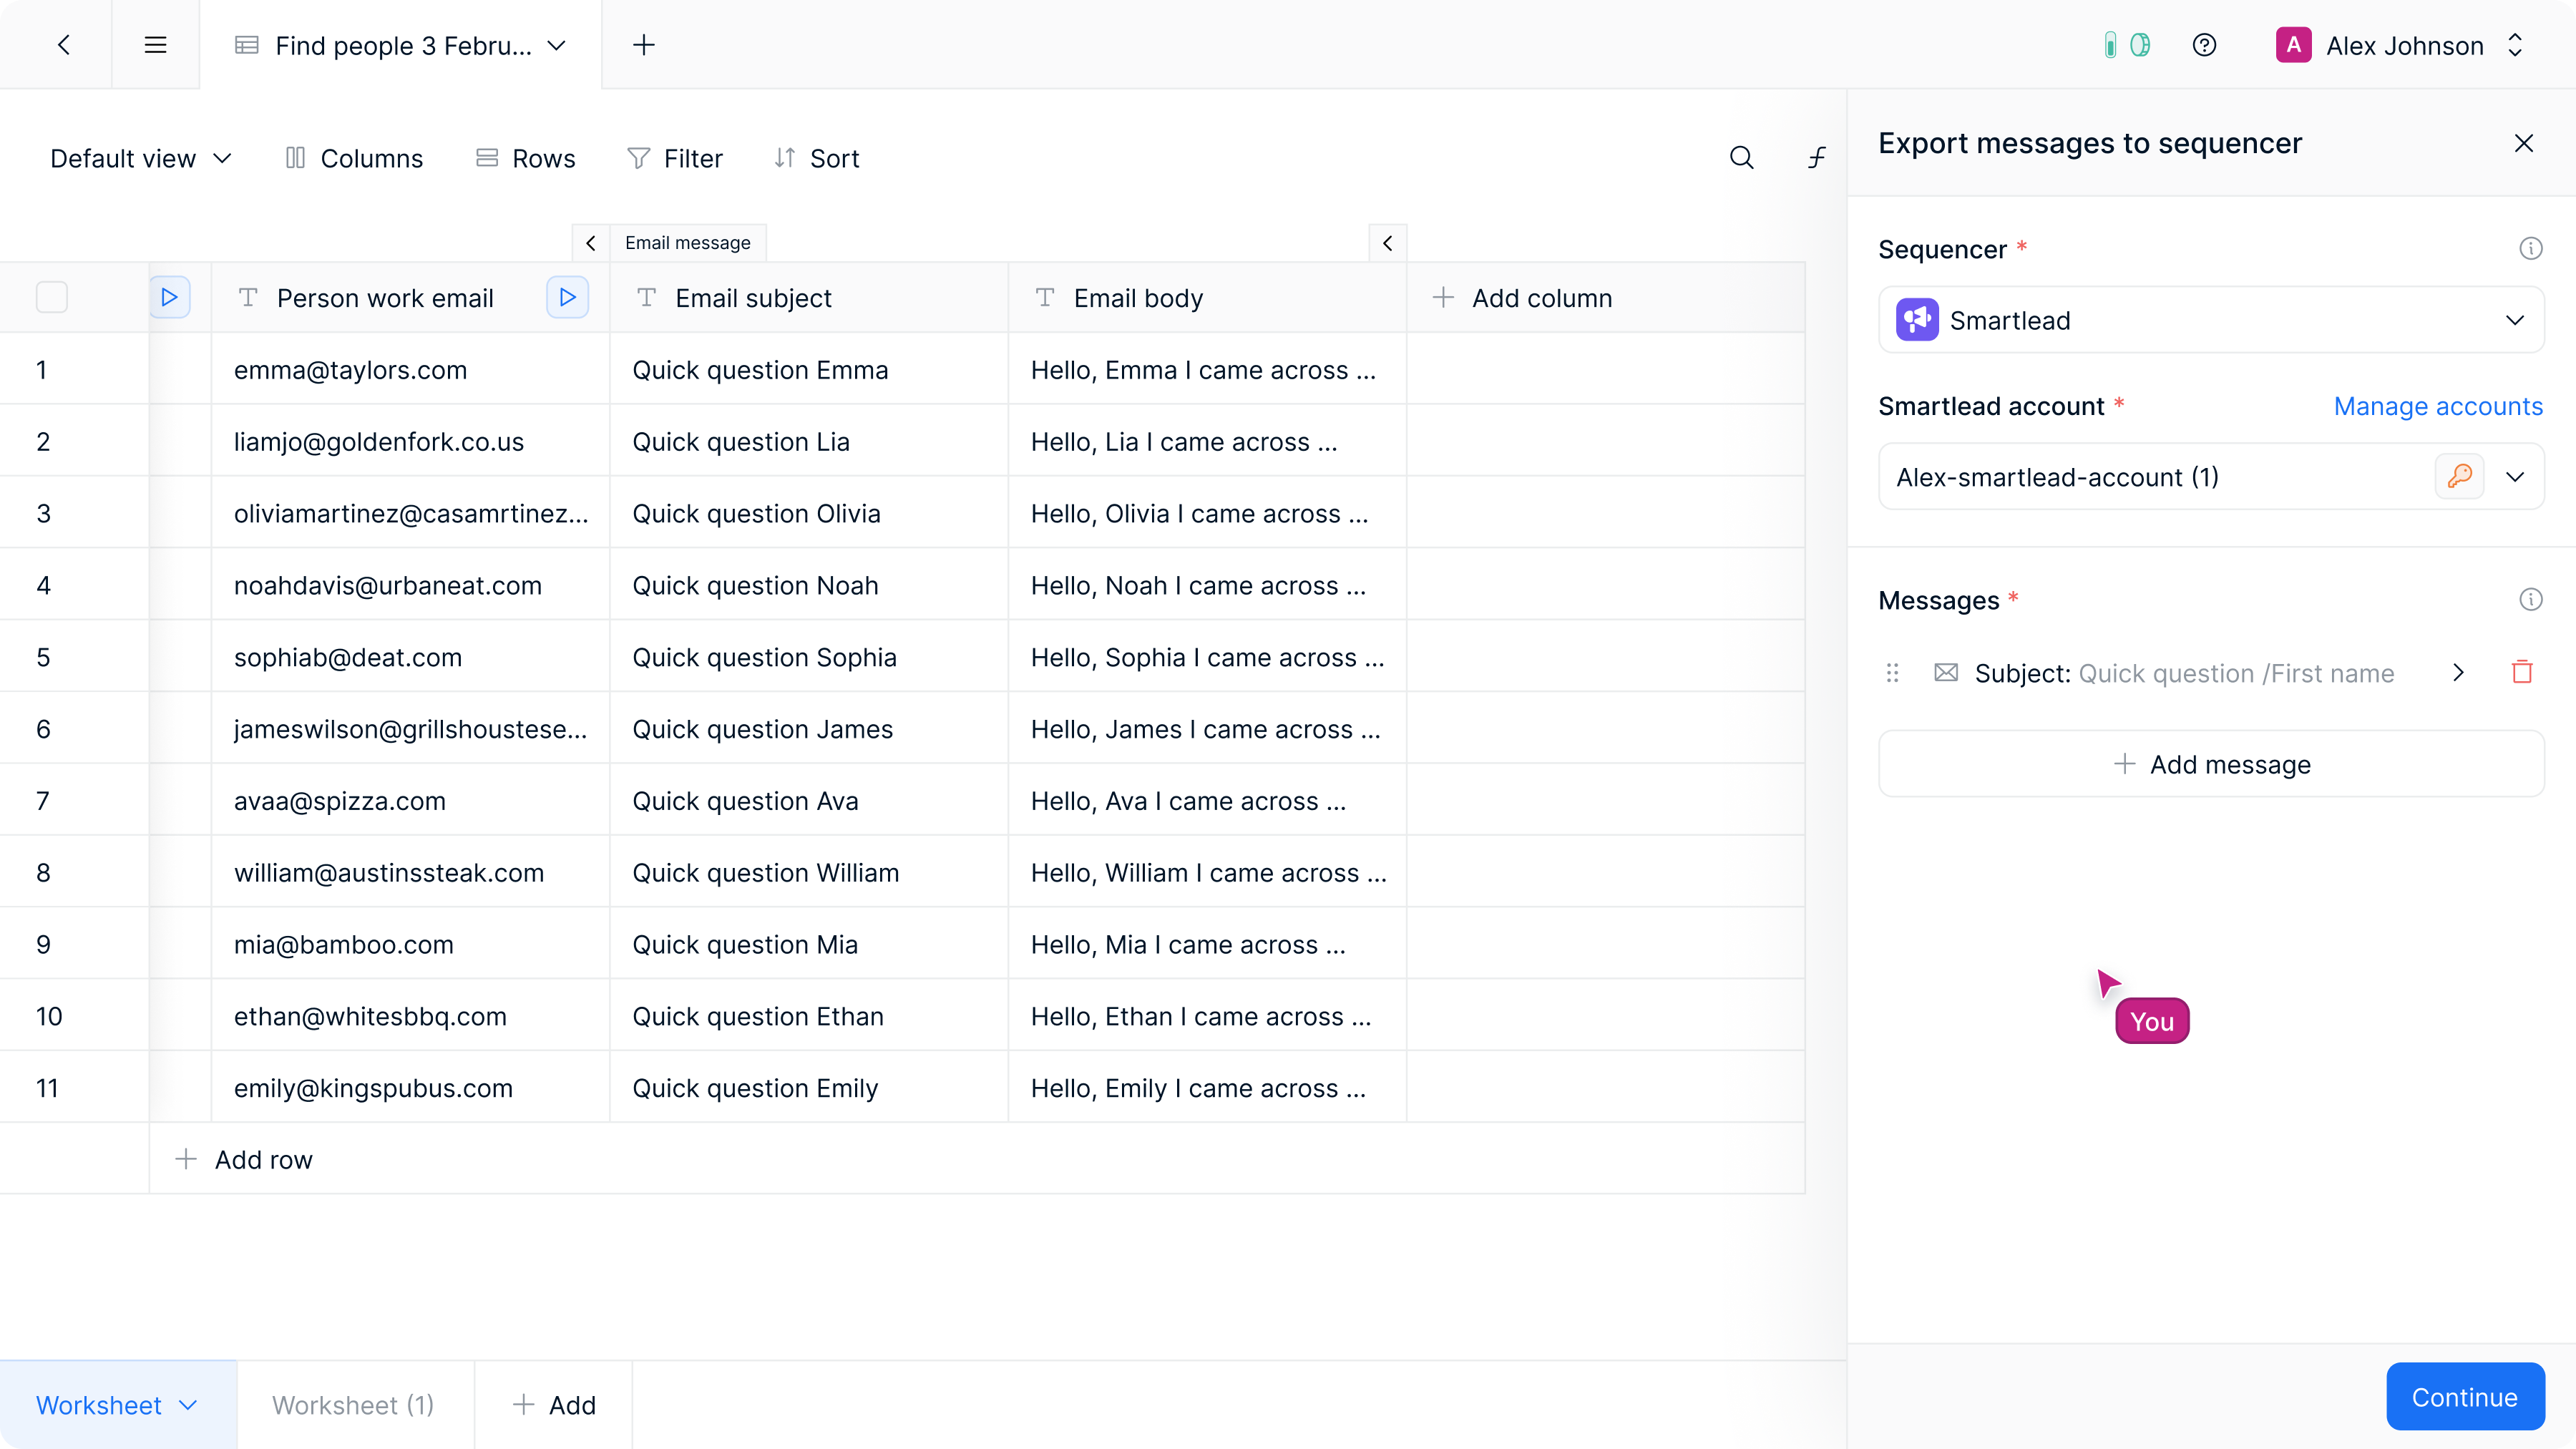Click the Add message button

pyautogui.click(x=2210, y=764)
